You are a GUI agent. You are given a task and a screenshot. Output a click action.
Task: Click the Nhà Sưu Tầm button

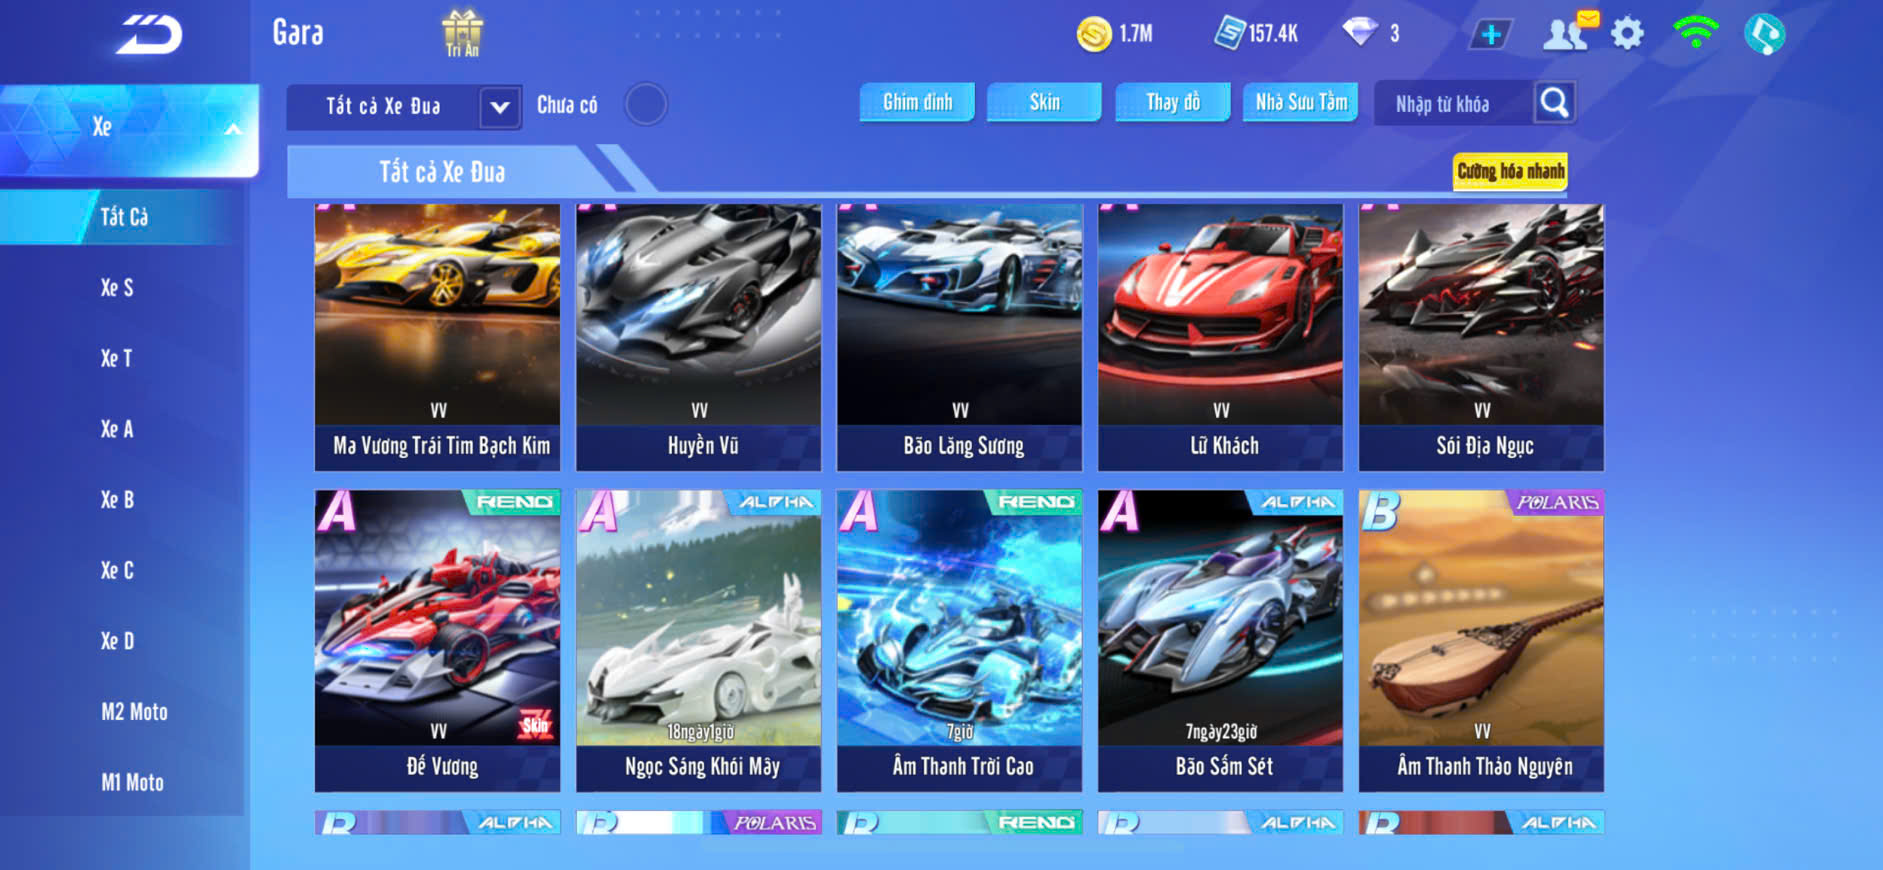[1301, 102]
